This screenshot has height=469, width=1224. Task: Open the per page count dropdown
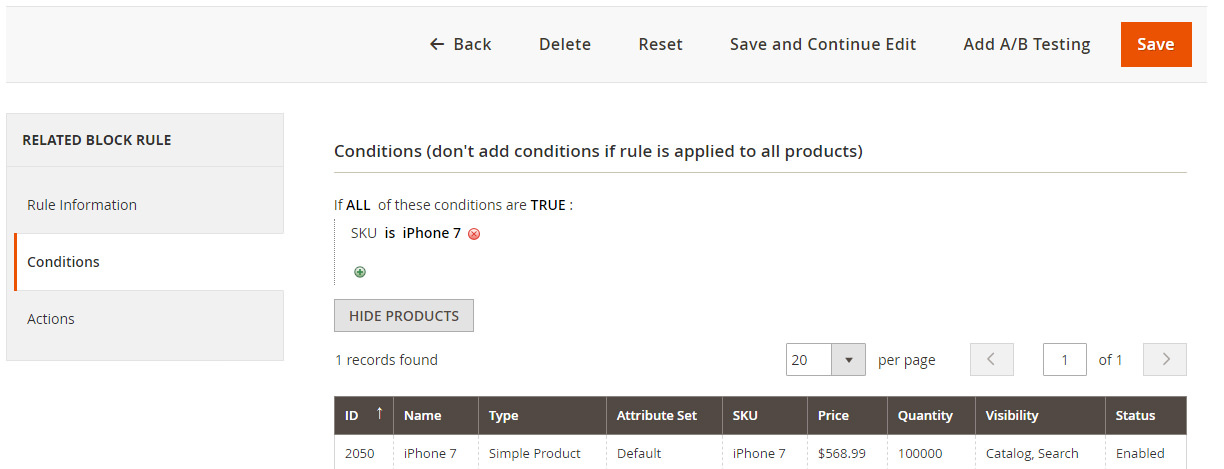click(x=849, y=360)
